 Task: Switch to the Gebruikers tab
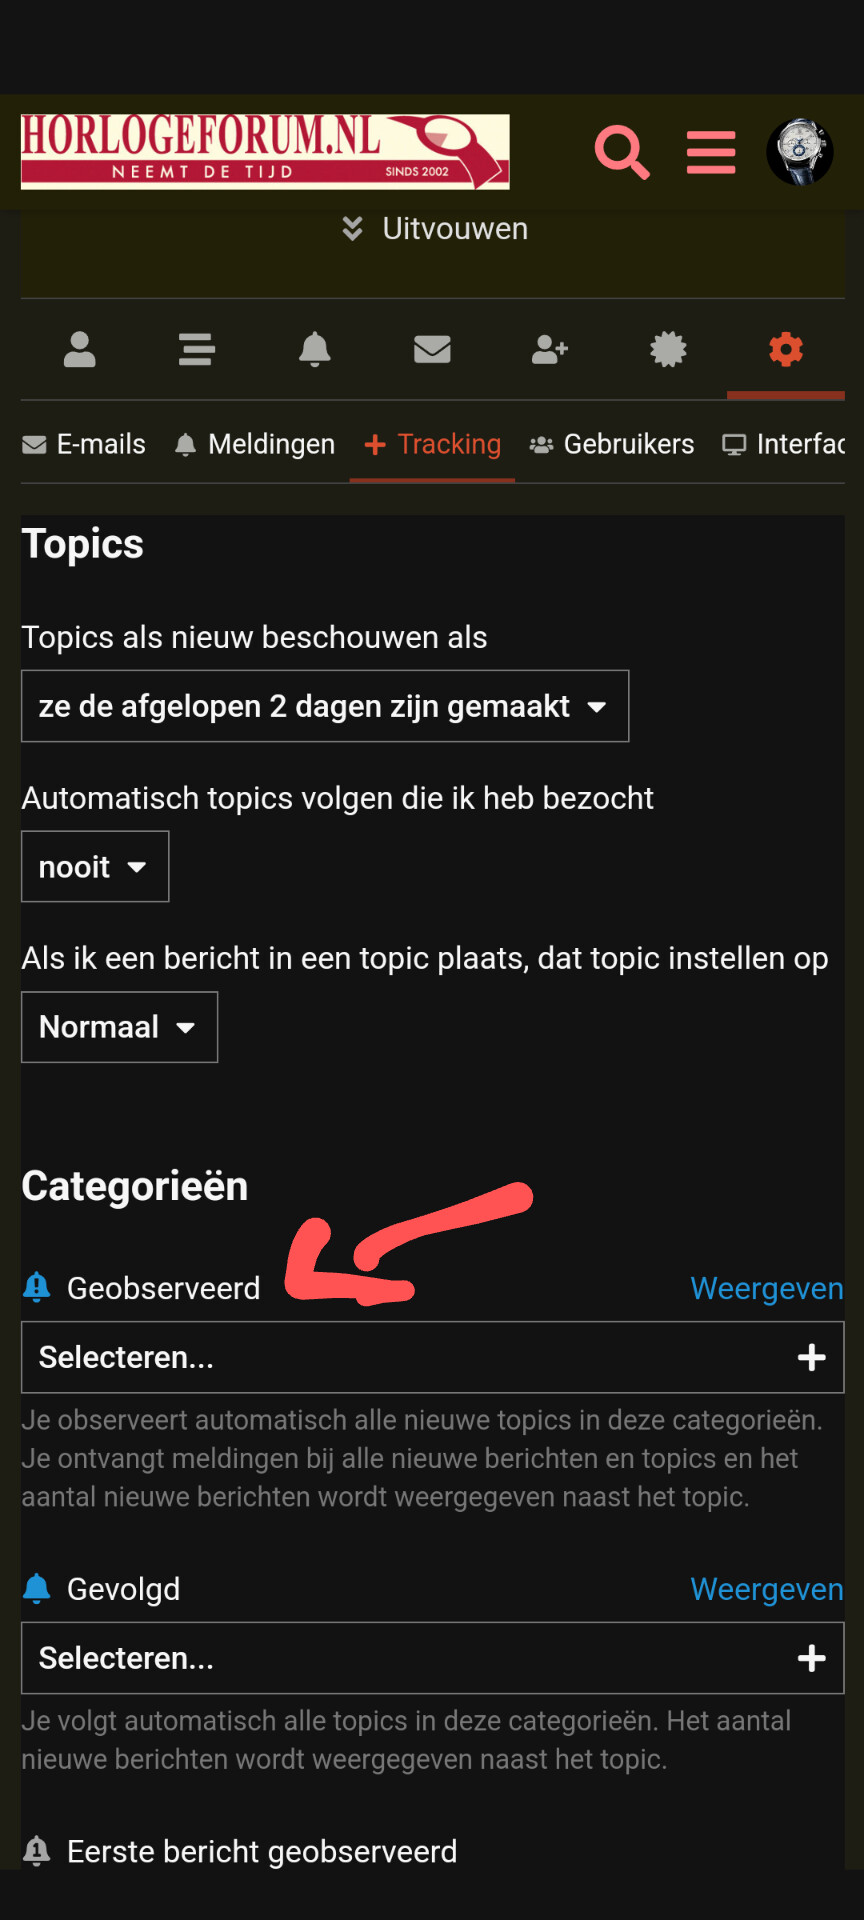[611, 444]
